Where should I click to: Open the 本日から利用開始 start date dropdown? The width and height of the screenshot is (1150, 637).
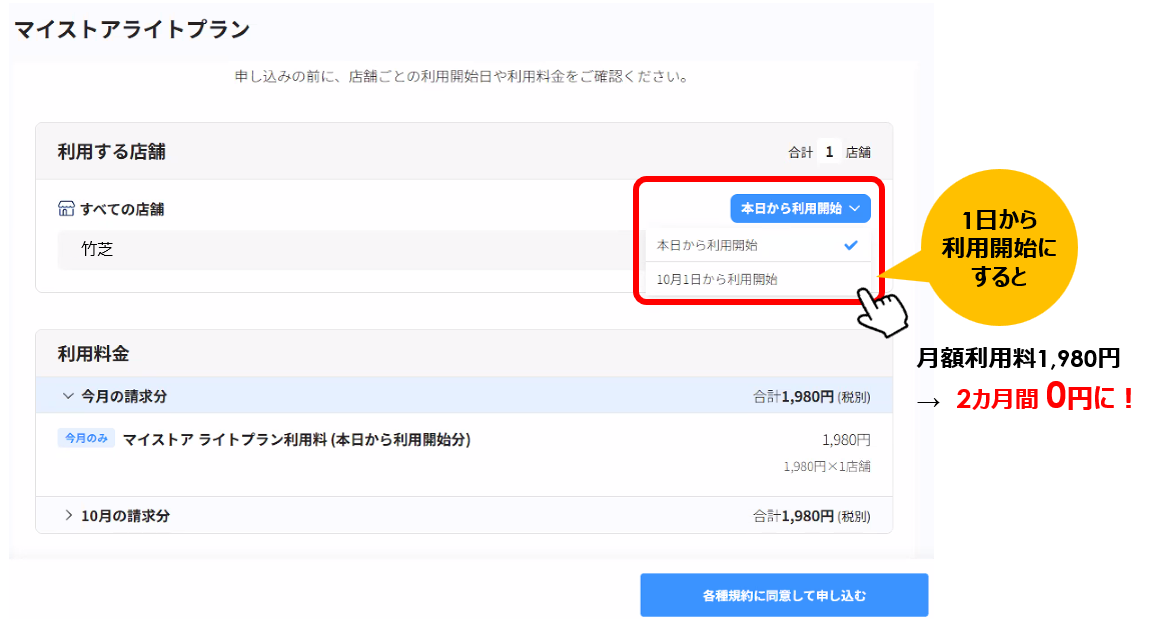coord(800,209)
